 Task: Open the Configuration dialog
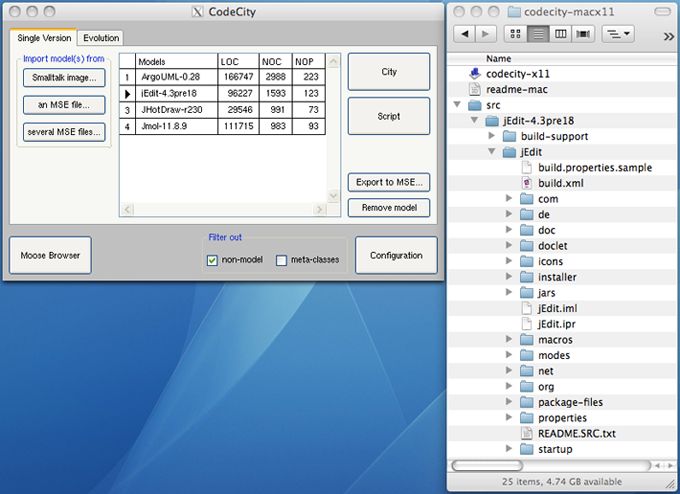(396, 255)
